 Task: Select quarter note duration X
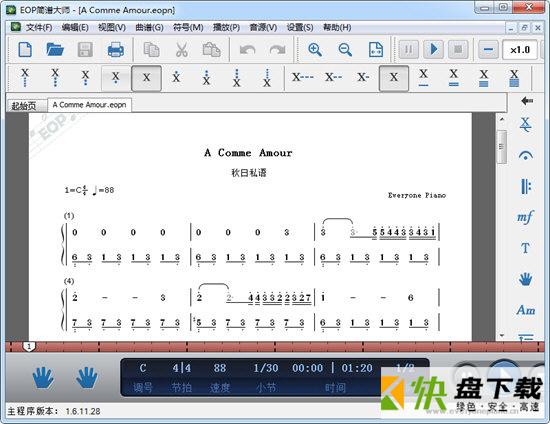tap(394, 78)
